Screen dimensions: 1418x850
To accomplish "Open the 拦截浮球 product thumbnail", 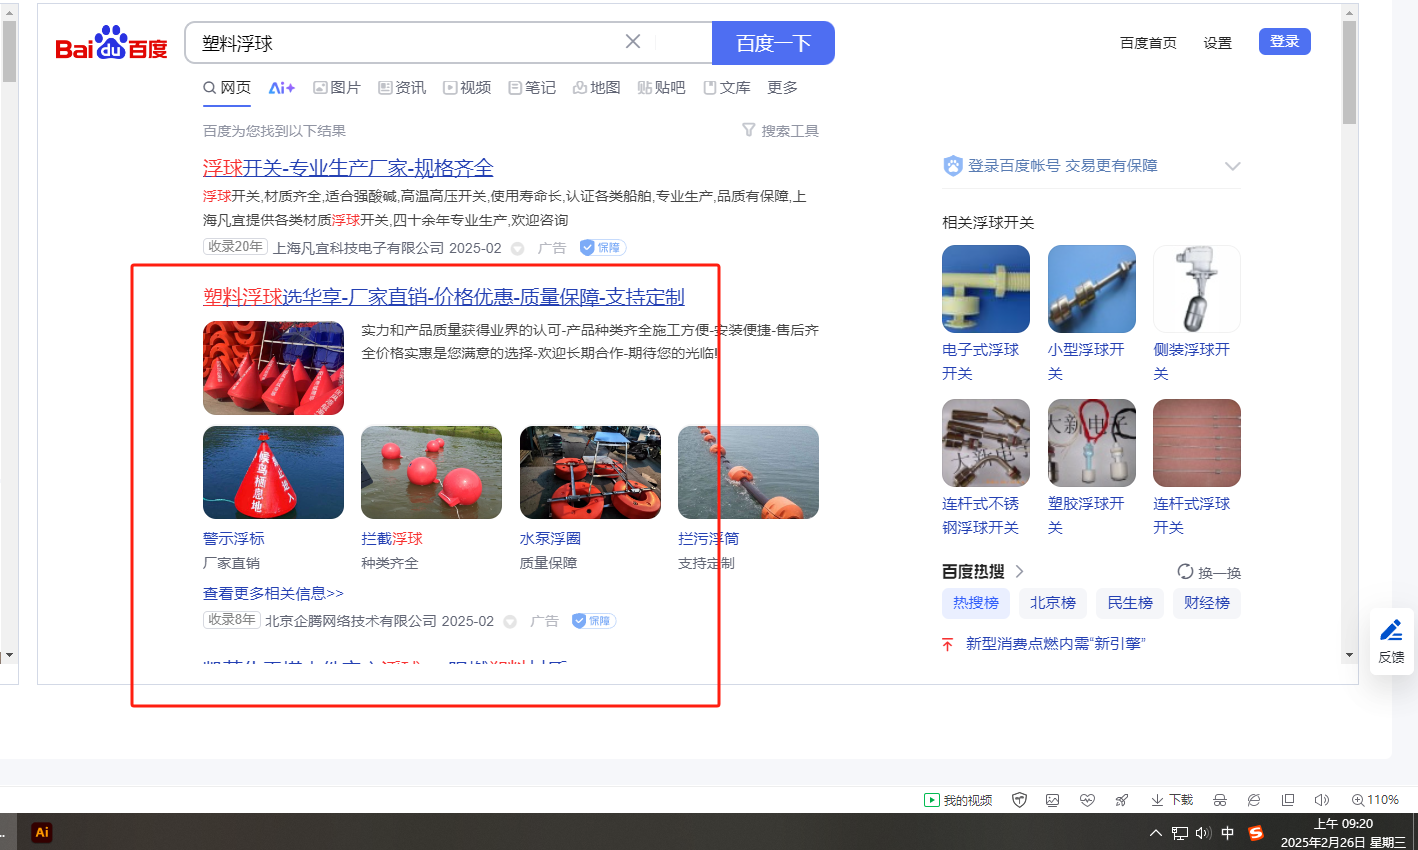I will click(431, 472).
